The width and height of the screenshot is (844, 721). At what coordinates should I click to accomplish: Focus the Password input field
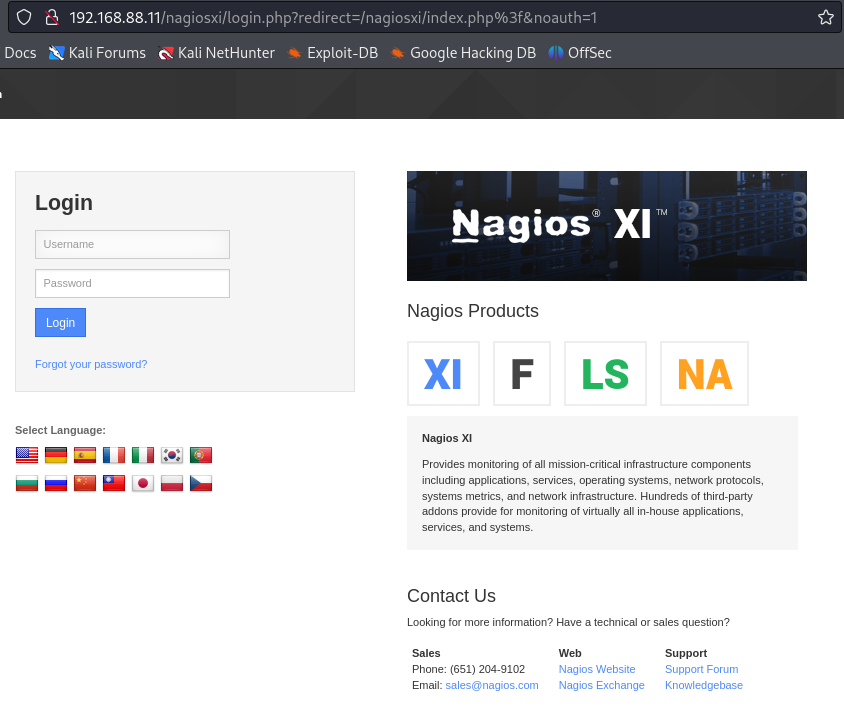tap(132, 283)
